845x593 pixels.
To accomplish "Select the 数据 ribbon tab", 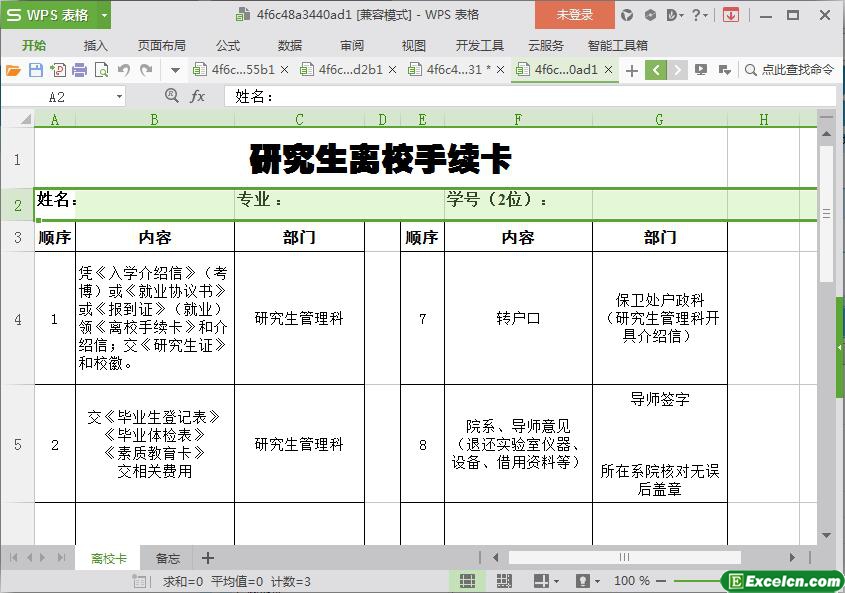I will 289,46.
